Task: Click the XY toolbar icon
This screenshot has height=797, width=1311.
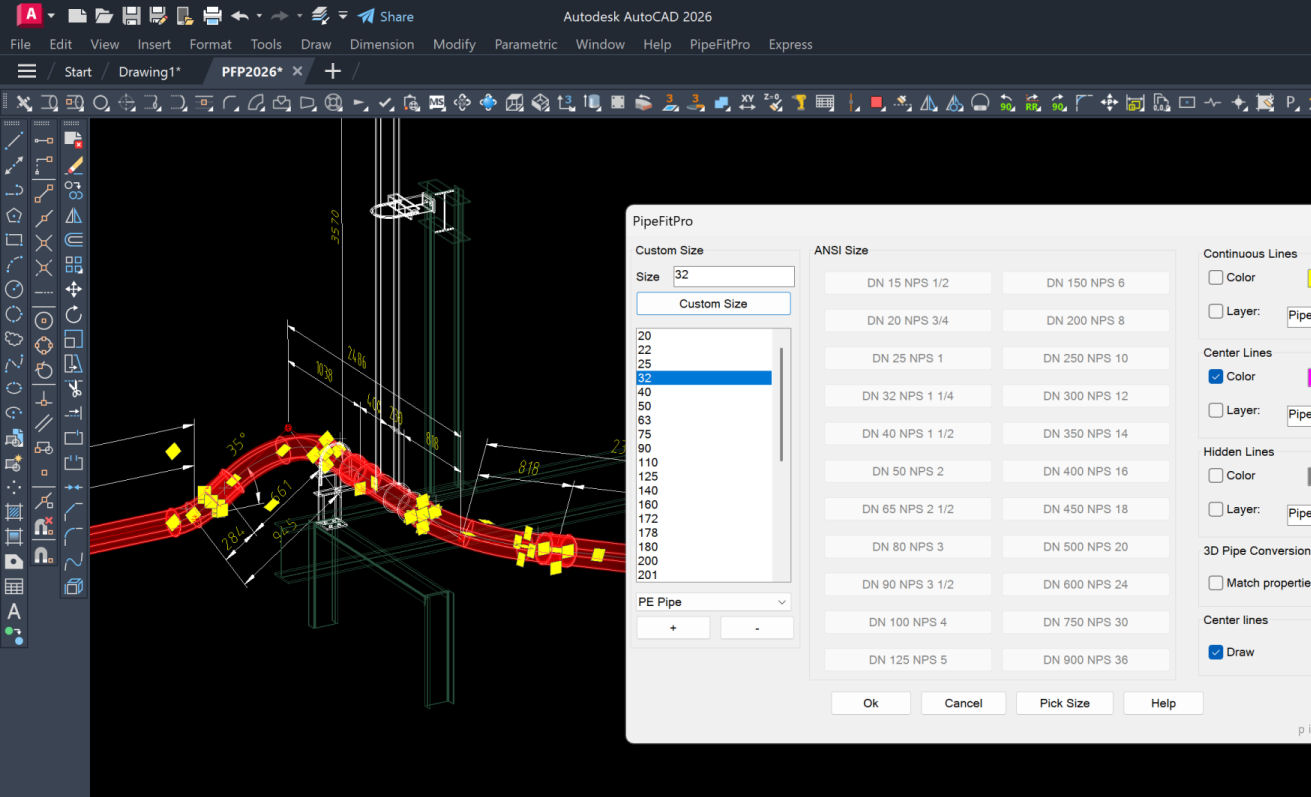Action: (747, 102)
